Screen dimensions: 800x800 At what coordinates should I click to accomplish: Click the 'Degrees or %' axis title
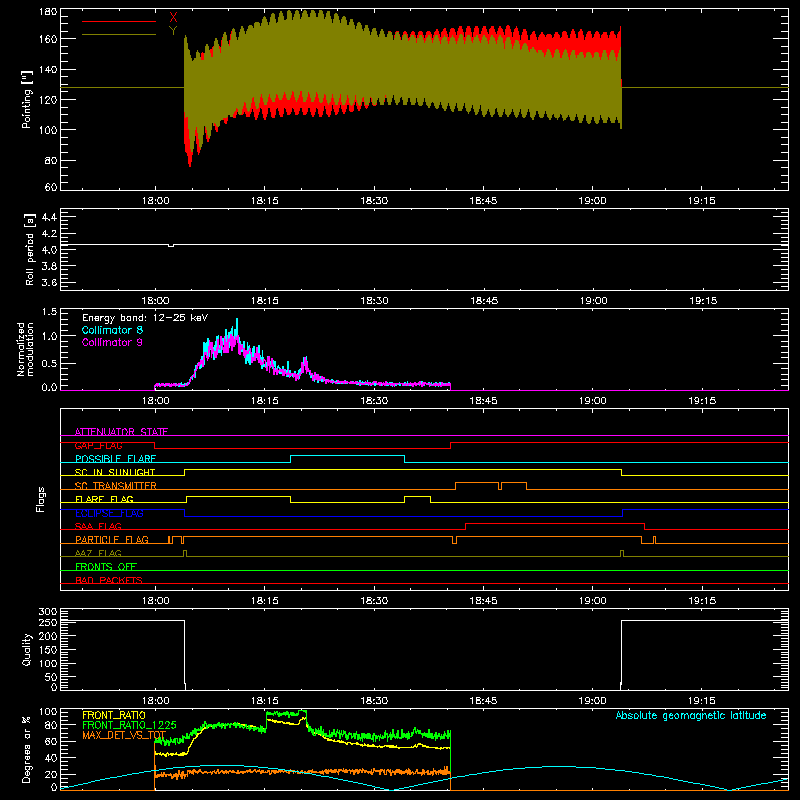(26, 749)
